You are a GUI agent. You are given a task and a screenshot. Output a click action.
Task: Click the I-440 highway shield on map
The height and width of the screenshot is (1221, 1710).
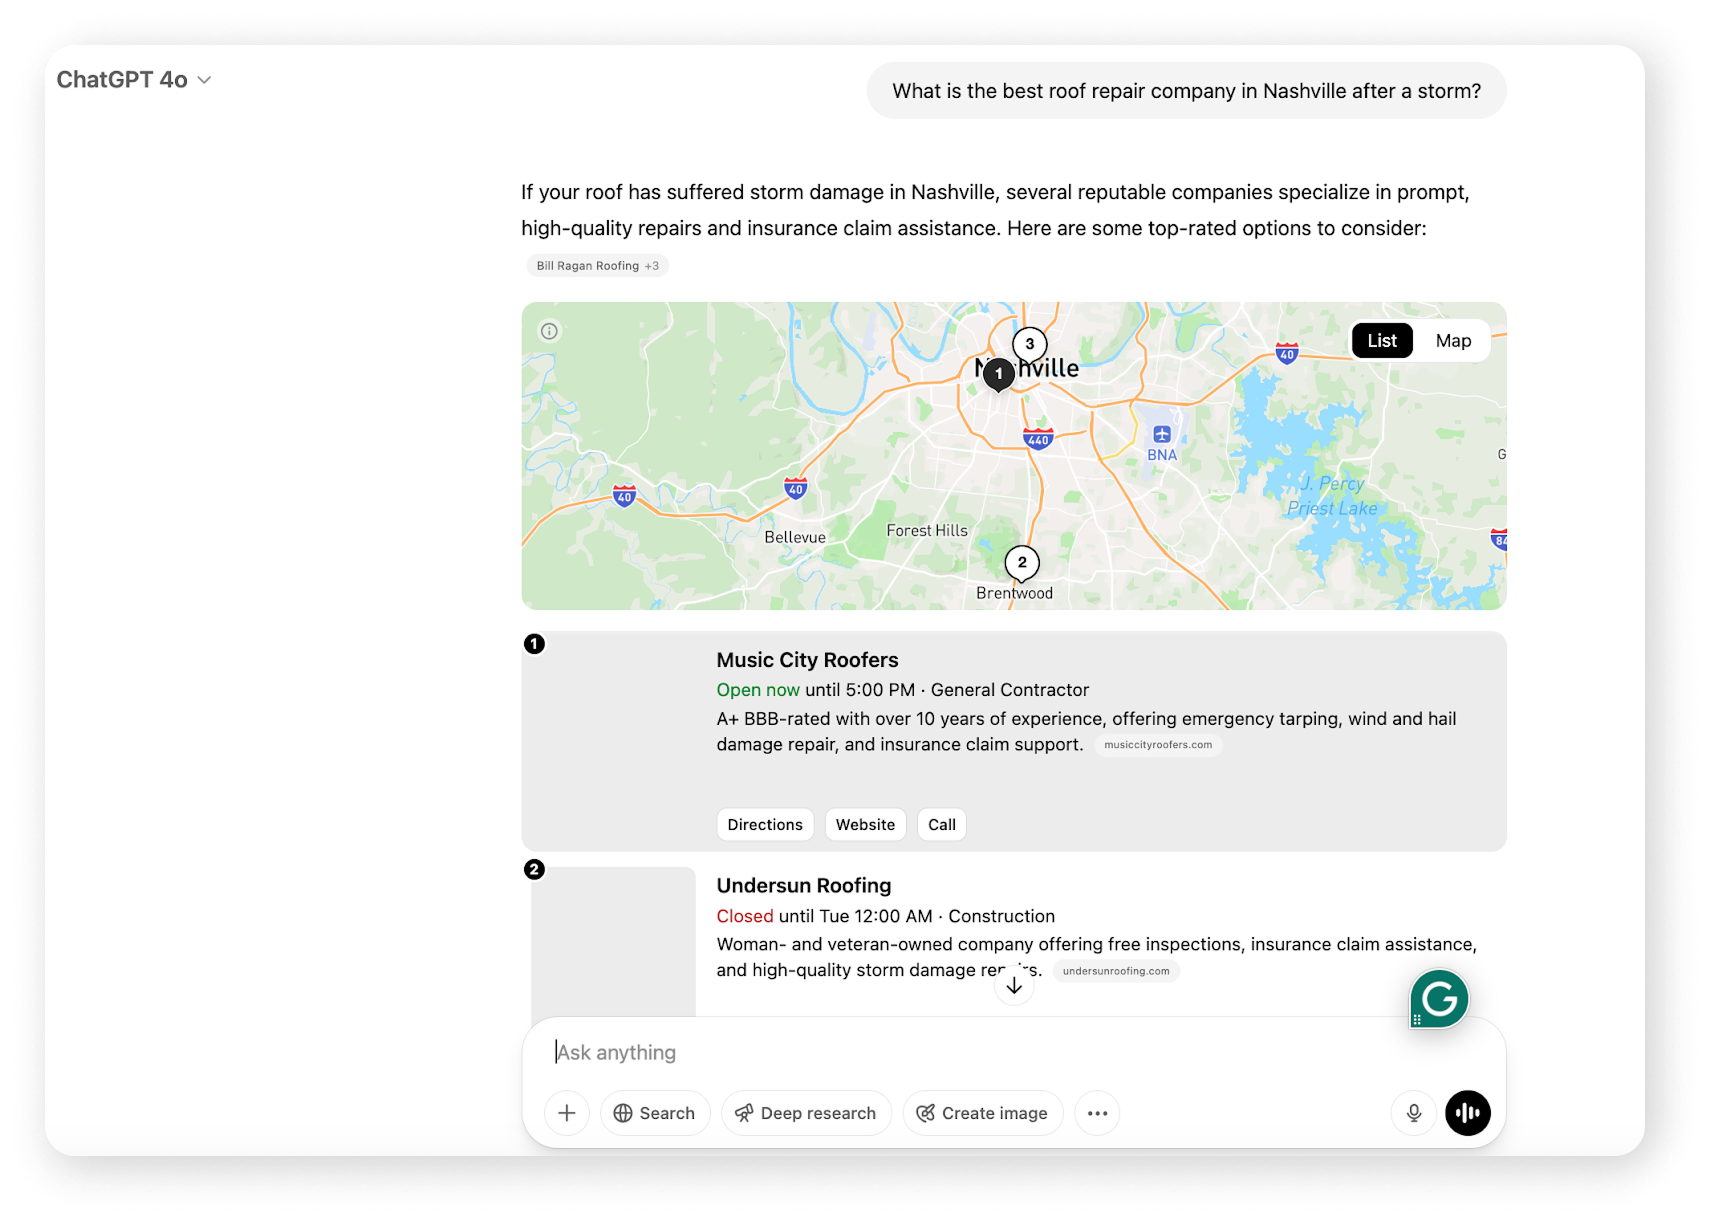[x=1038, y=439]
